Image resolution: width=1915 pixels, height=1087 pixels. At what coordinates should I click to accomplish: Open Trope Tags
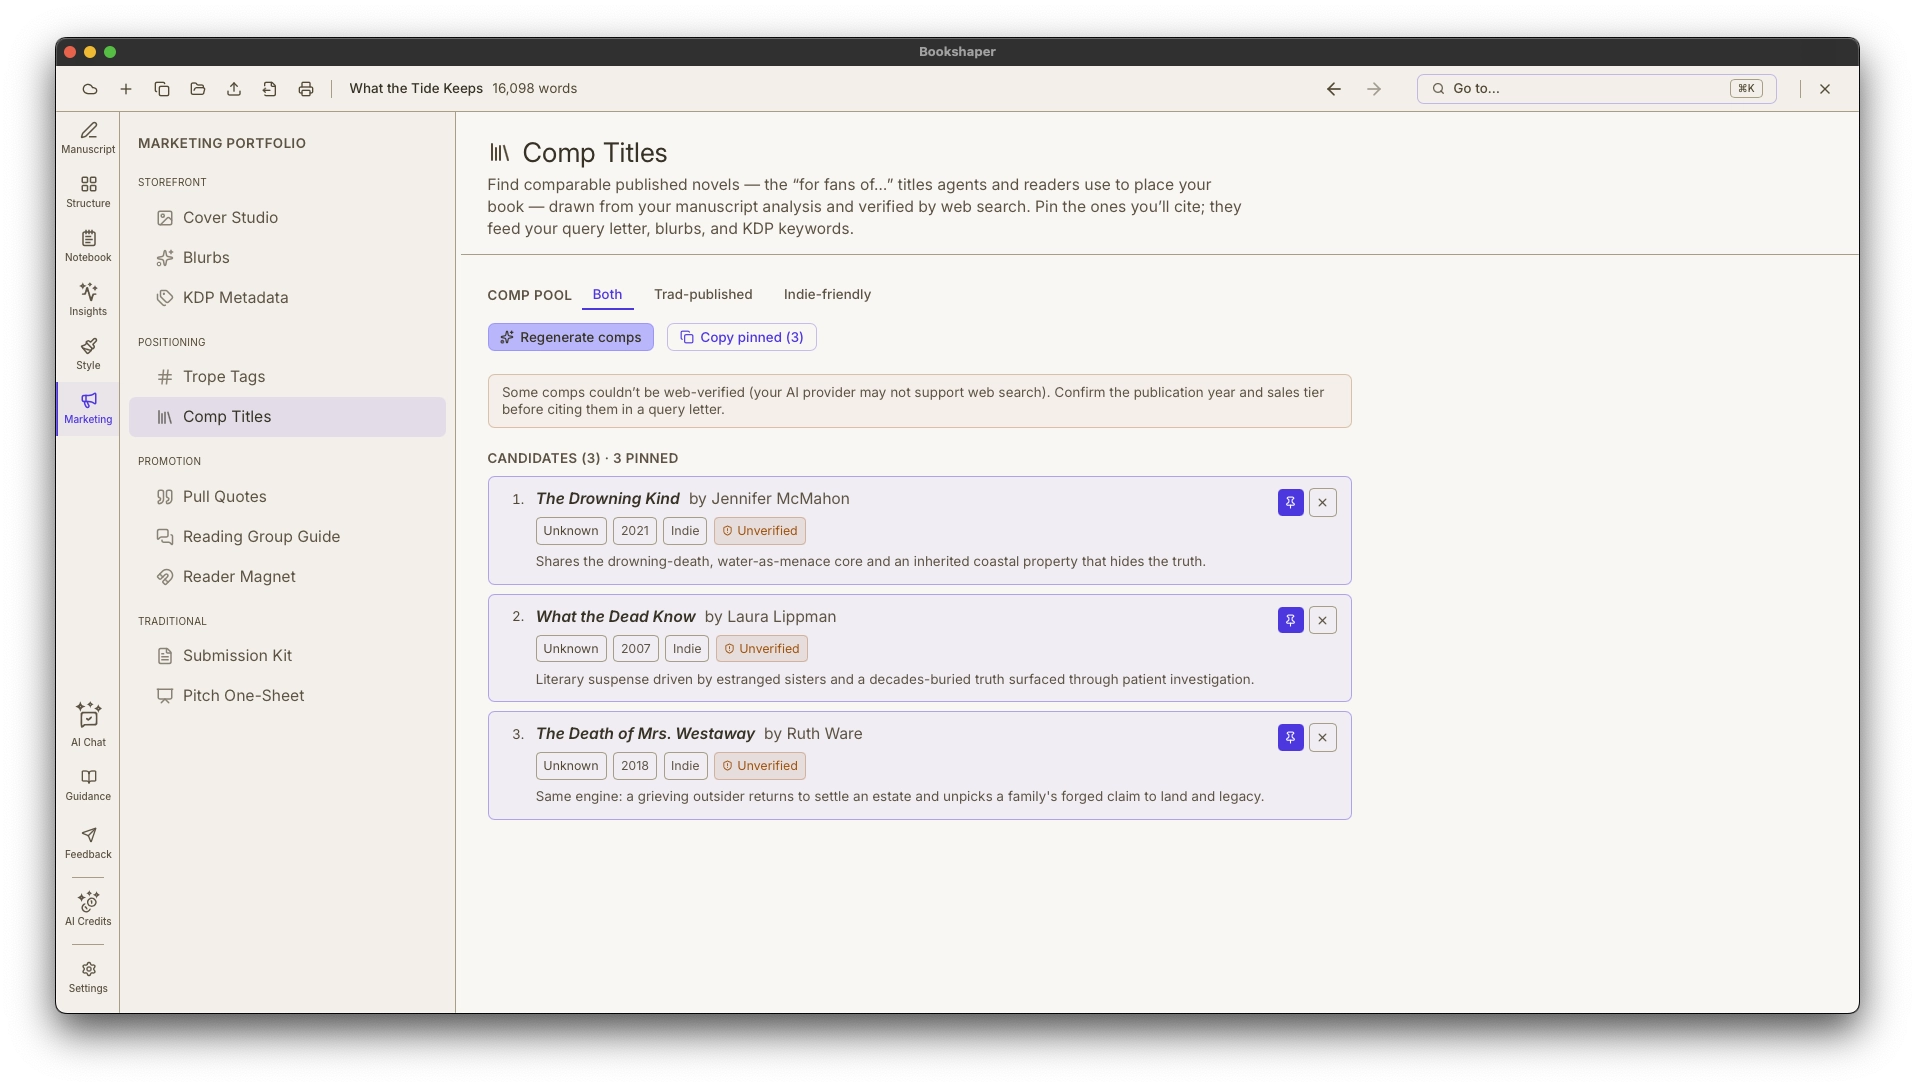click(x=287, y=376)
